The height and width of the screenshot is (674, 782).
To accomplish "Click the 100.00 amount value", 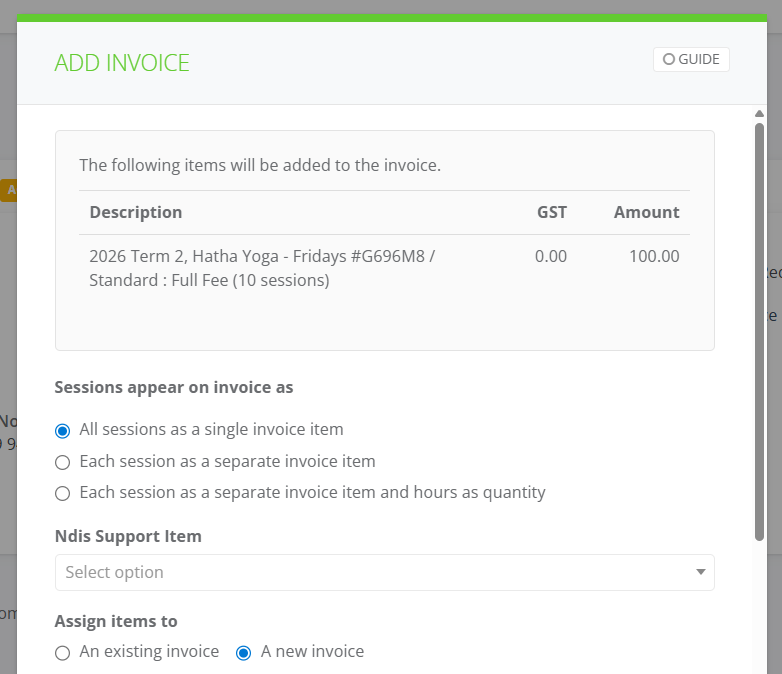I will (x=654, y=256).
